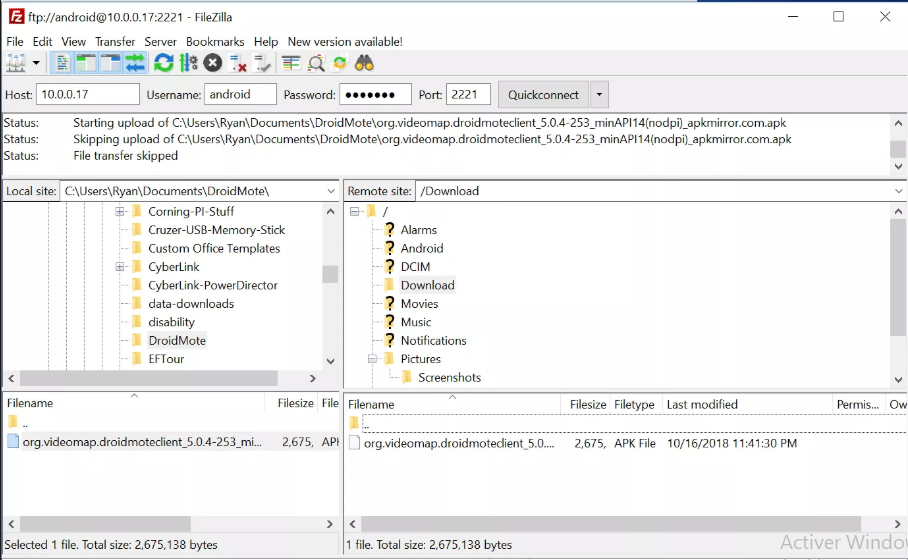Image resolution: width=908 pixels, height=560 pixels.
Task: Focus the Username input field
Action: tap(240, 94)
